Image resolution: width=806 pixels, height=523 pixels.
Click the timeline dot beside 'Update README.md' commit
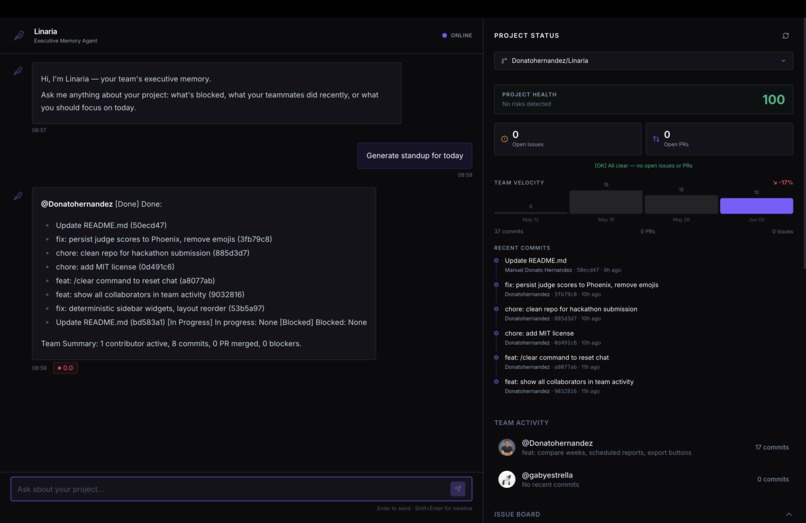click(x=496, y=261)
